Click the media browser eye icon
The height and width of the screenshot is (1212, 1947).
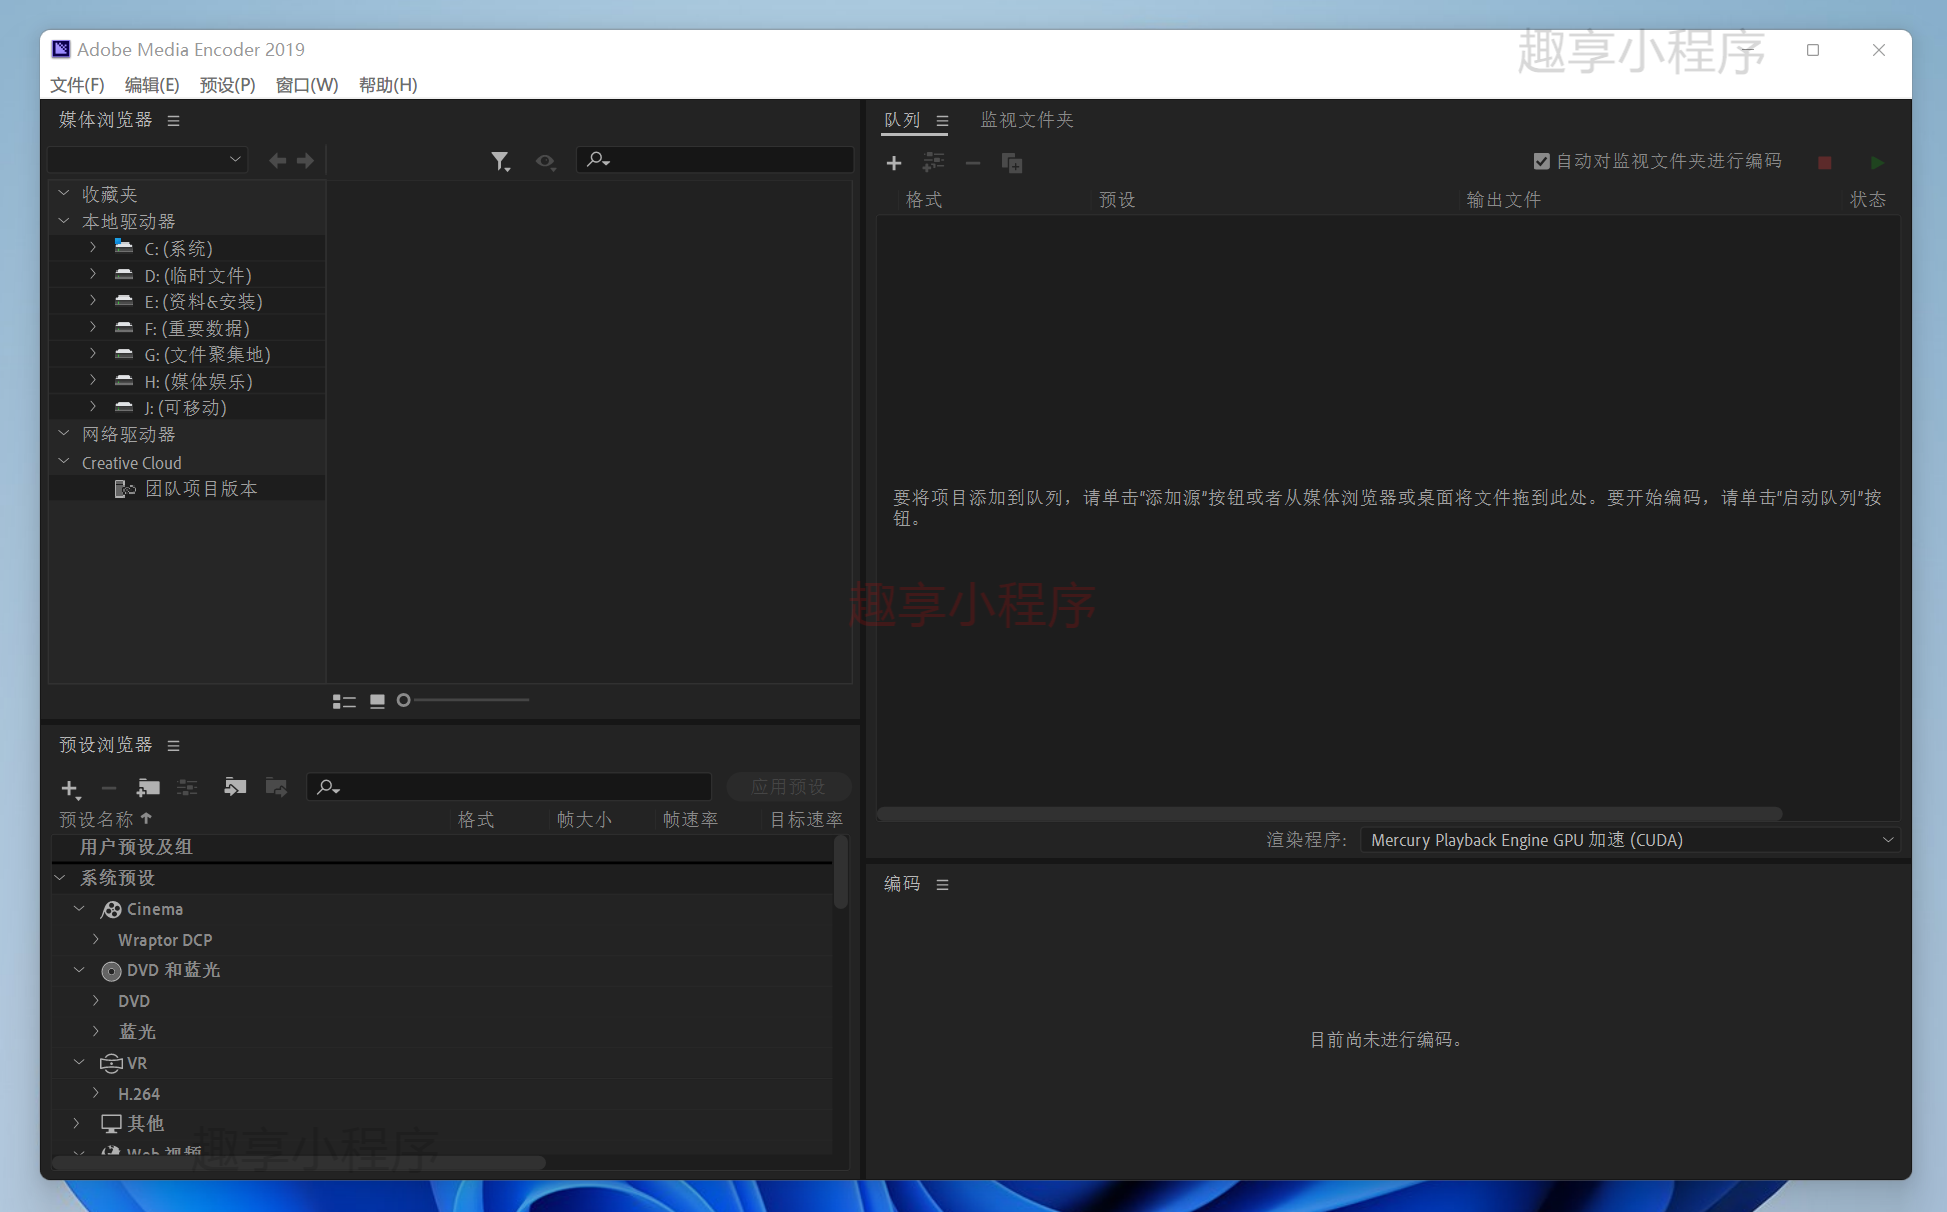pyautogui.click(x=545, y=161)
